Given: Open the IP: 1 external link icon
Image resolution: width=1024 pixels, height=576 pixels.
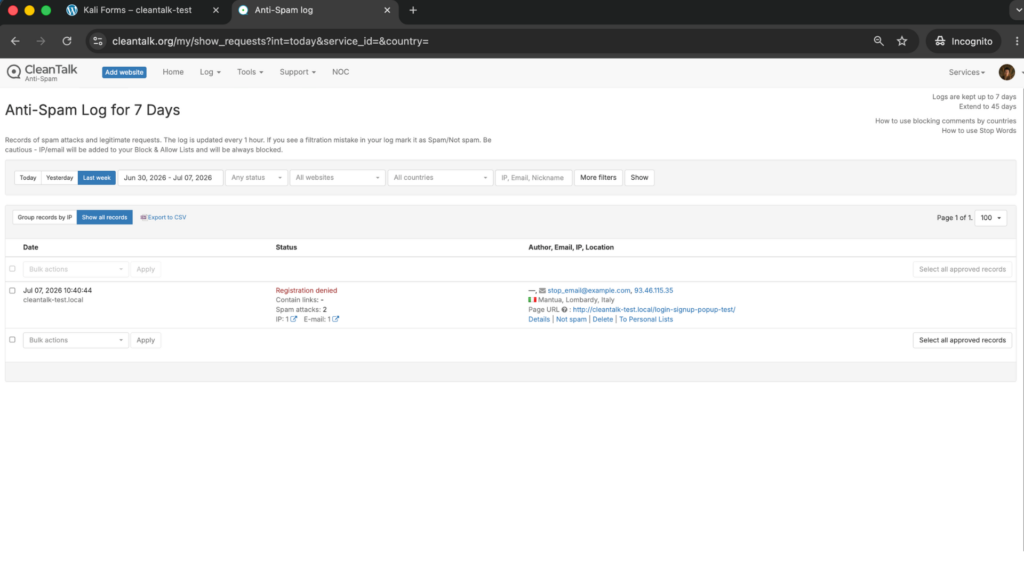Looking at the screenshot, I should click(294, 319).
